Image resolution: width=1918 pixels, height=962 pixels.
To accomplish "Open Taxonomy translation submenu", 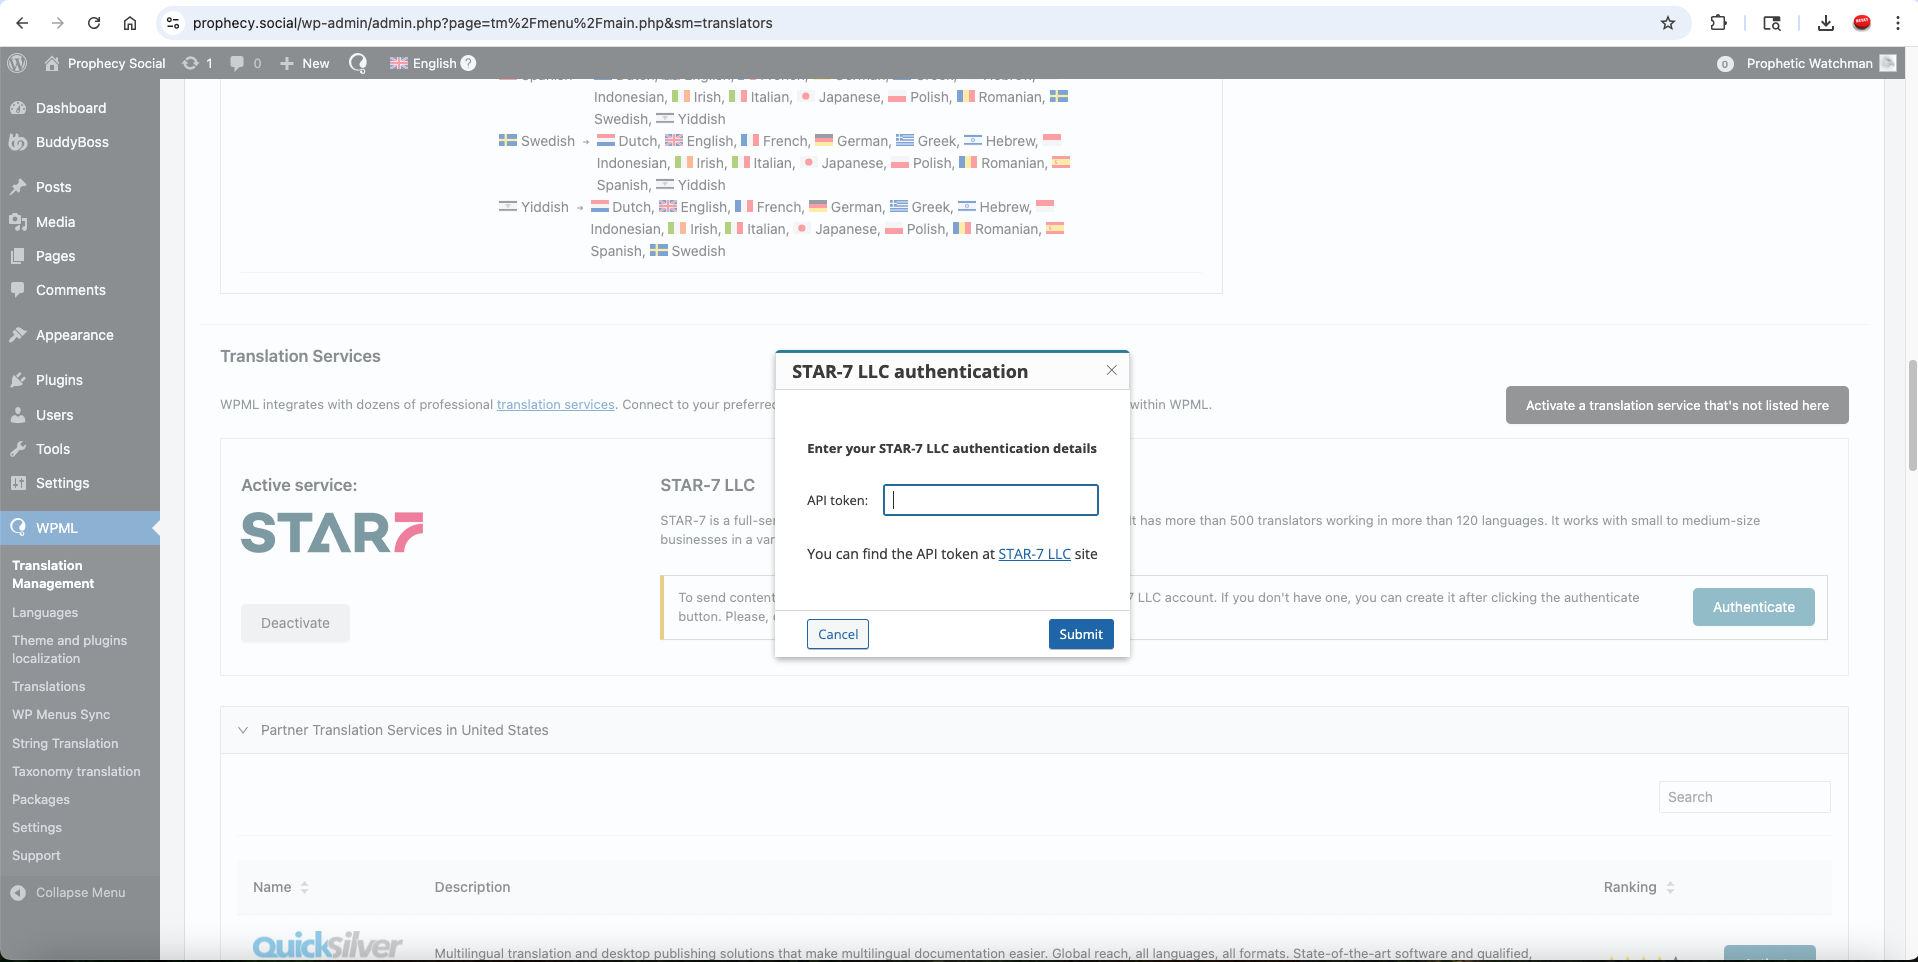I will pyautogui.click(x=76, y=771).
